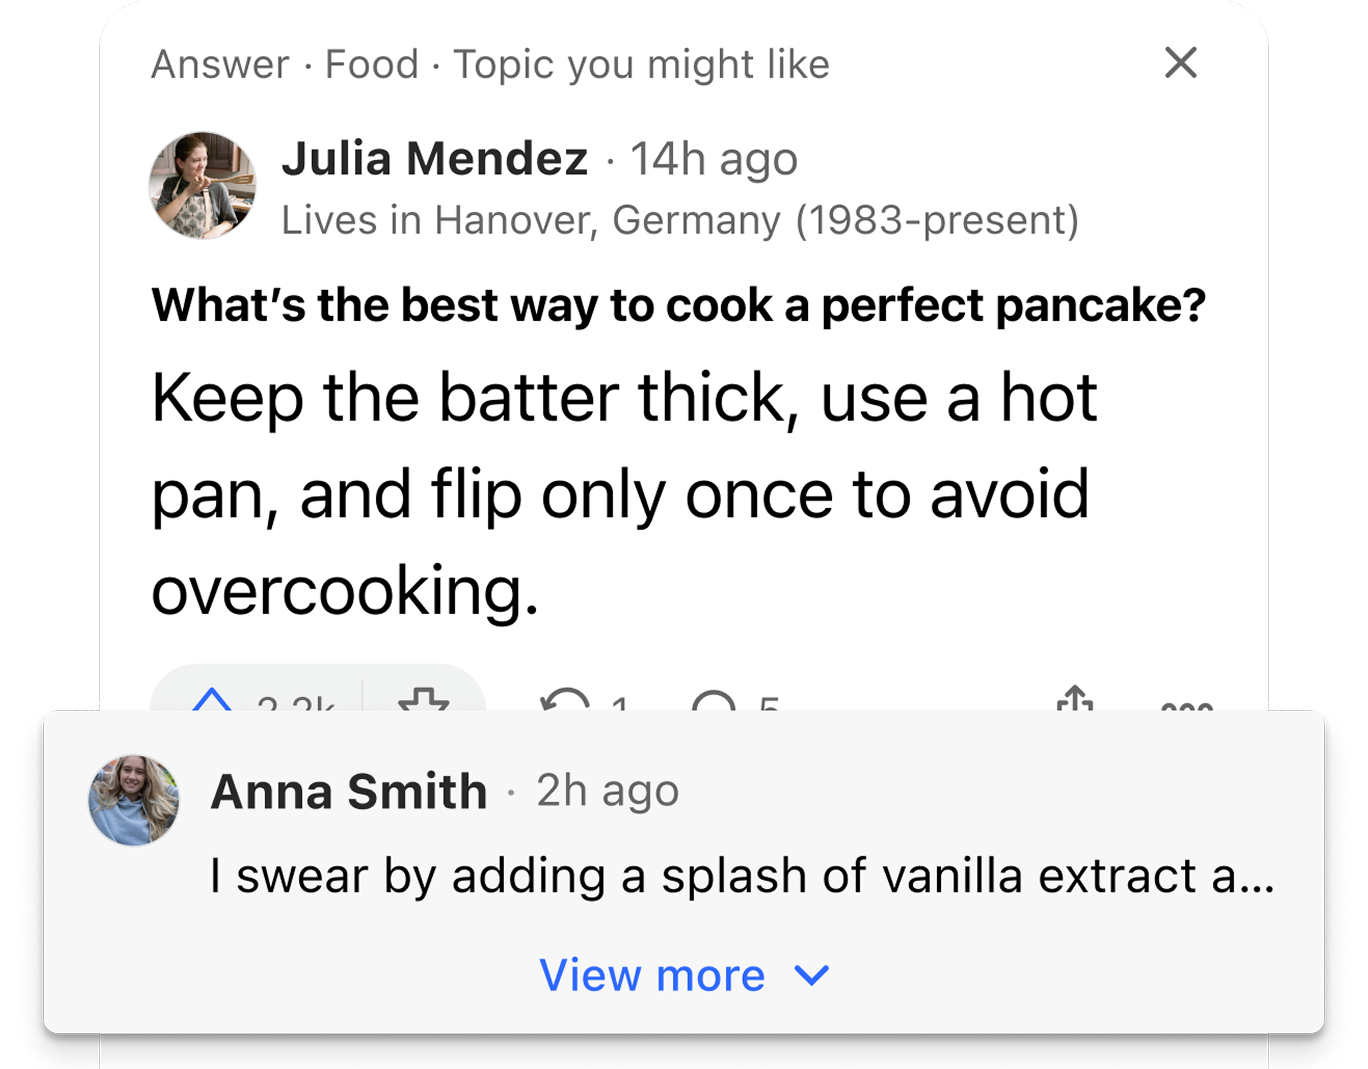Click the share arrow icon
This screenshot has height=1069, width=1368.
(x=1075, y=698)
